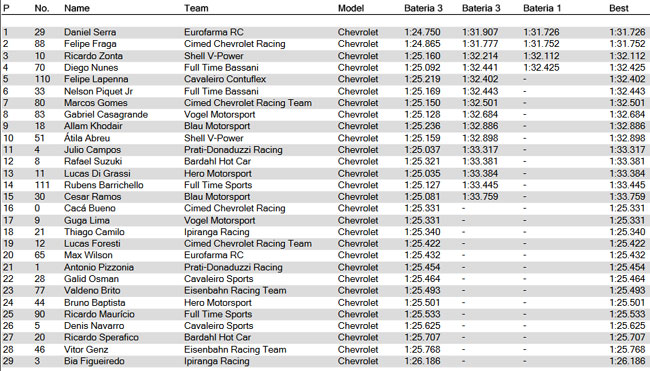Select Bia Figueiredo's name cell

click(x=94, y=361)
